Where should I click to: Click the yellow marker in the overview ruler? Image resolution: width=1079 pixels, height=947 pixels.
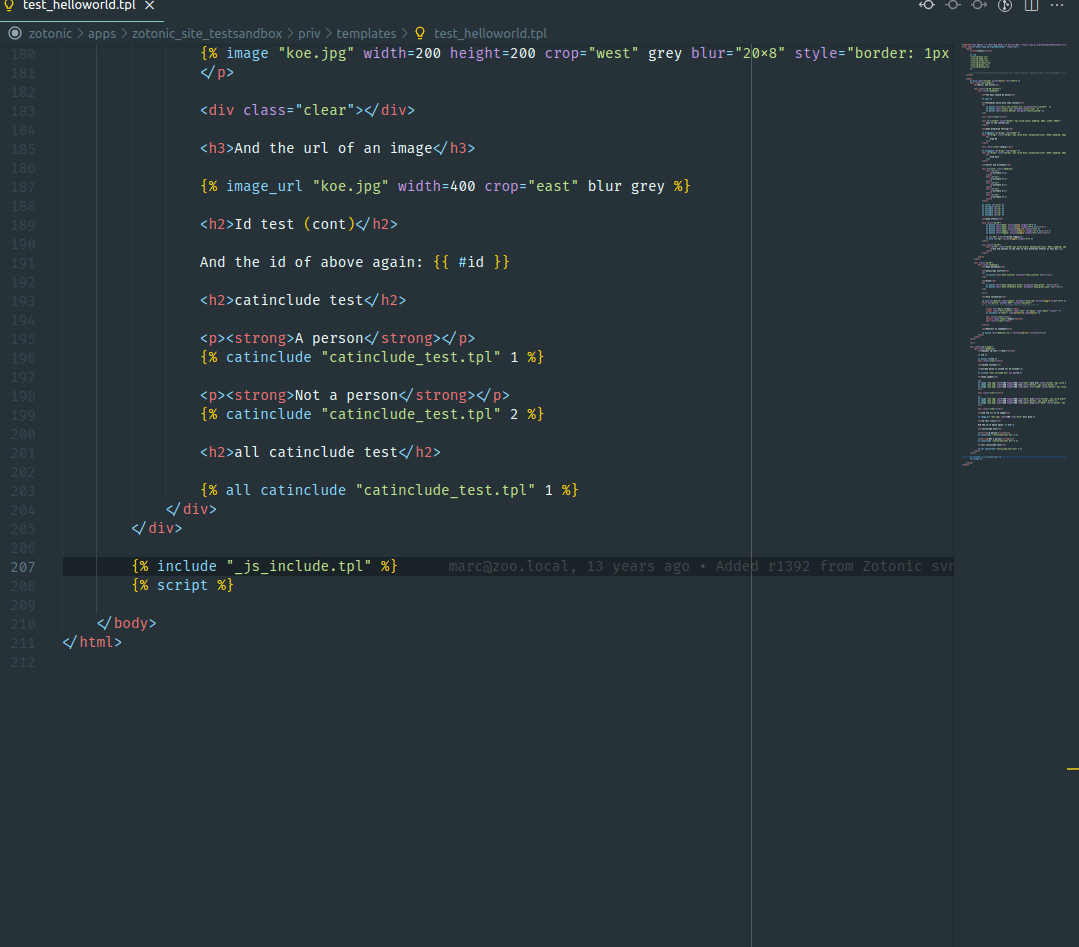coord(1073,769)
